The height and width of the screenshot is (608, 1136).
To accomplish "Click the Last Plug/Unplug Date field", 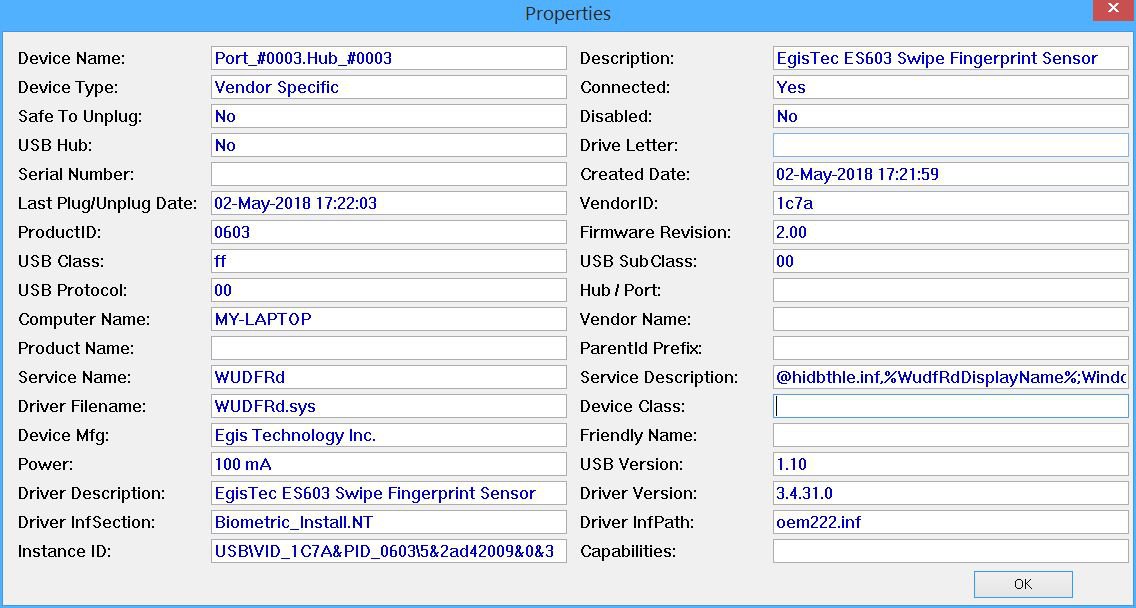I will tap(388, 203).
